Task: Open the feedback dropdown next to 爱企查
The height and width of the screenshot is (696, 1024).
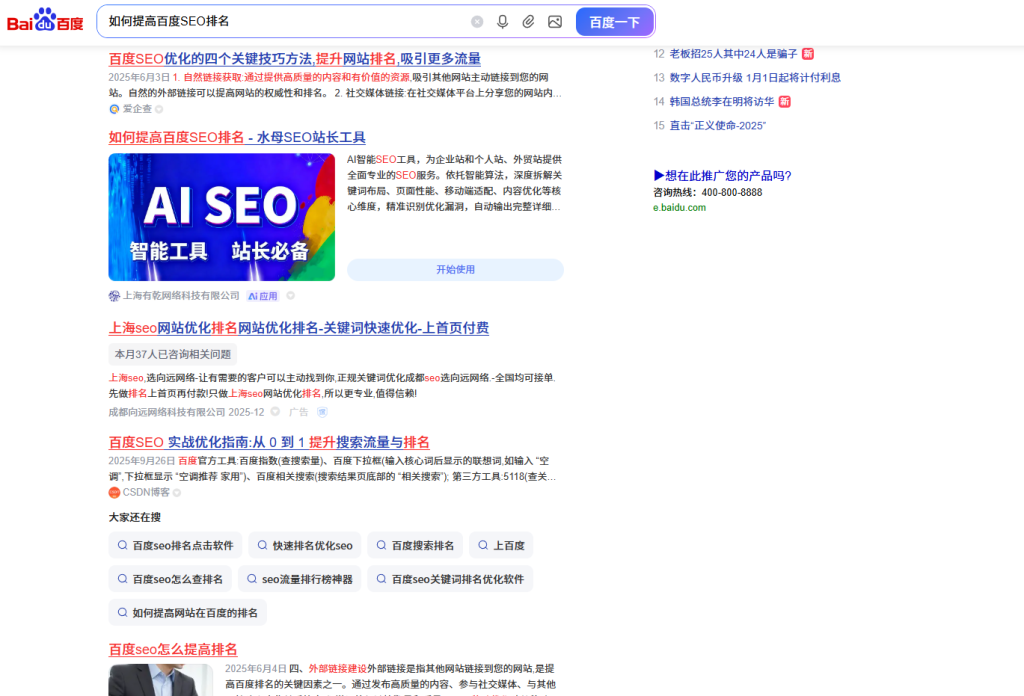Action: [160, 108]
